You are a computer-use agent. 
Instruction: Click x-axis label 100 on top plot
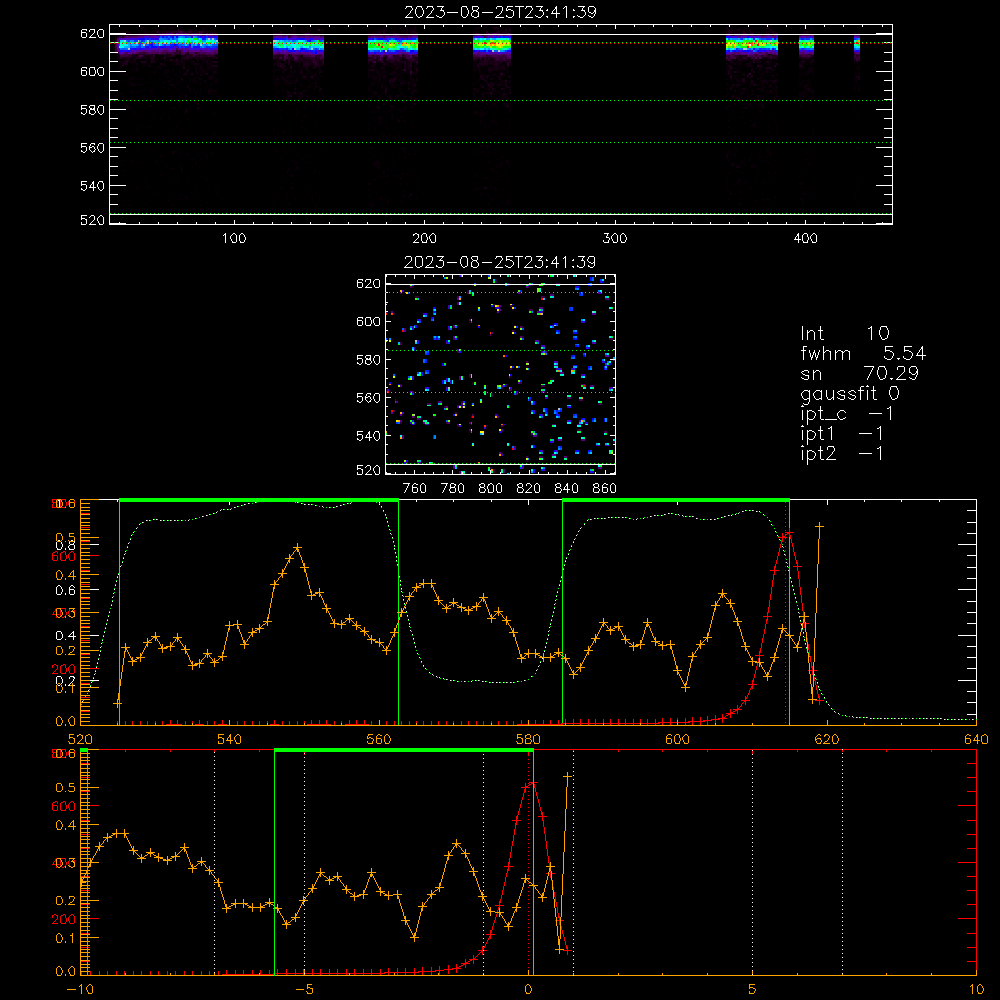tap(234, 239)
